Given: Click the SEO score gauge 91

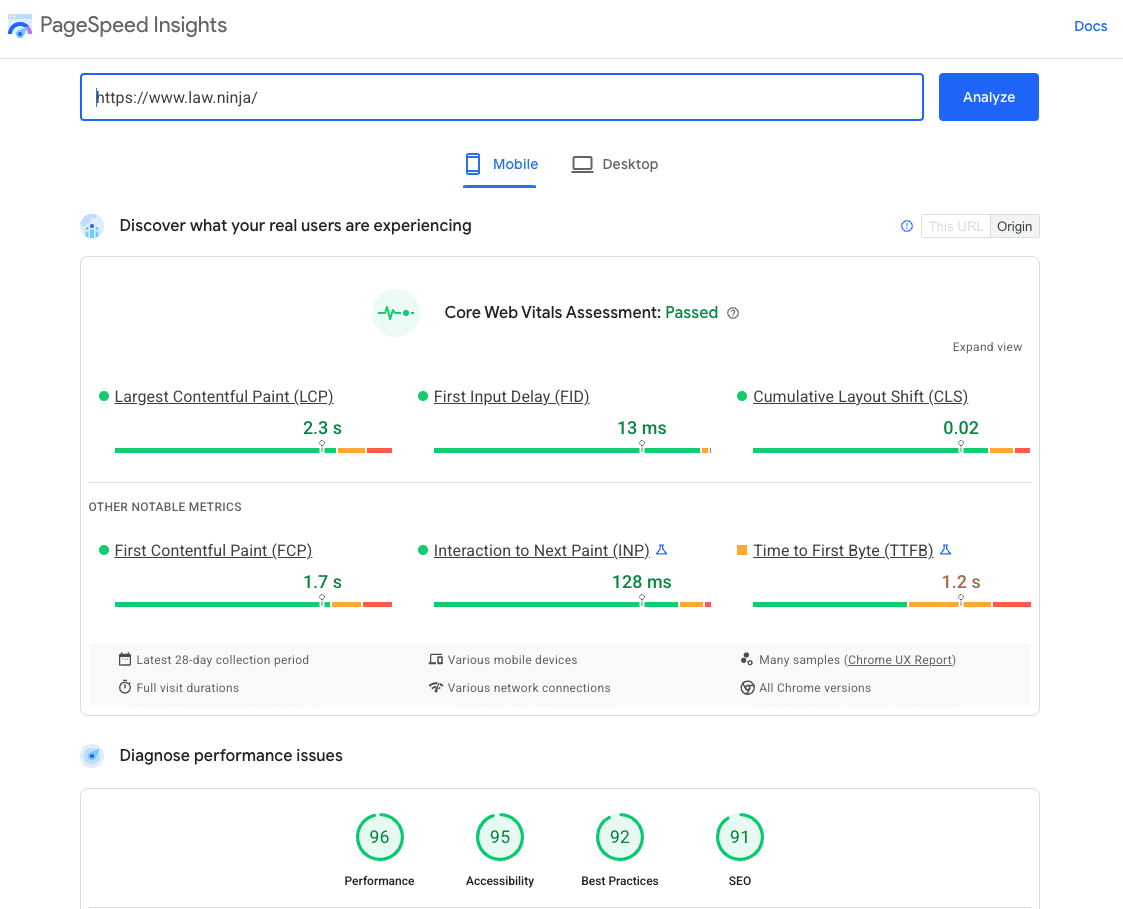Looking at the screenshot, I should click(740, 837).
